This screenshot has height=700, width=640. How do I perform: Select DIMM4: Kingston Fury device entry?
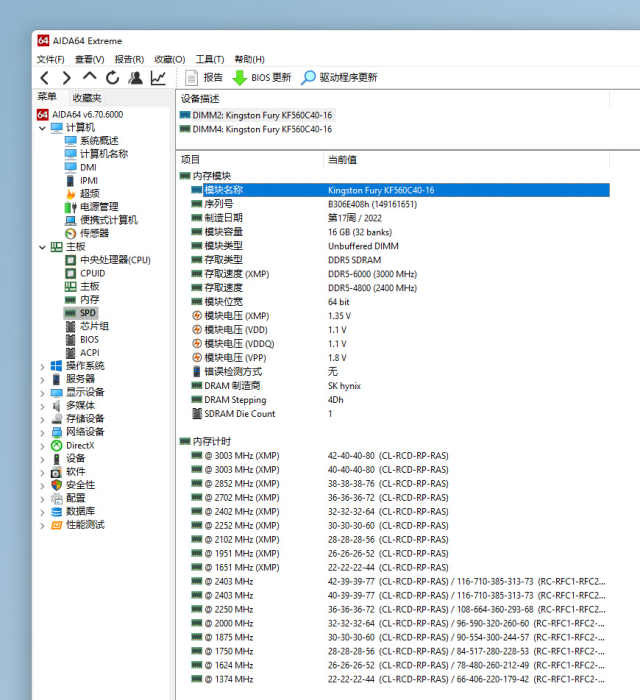pos(262,129)
